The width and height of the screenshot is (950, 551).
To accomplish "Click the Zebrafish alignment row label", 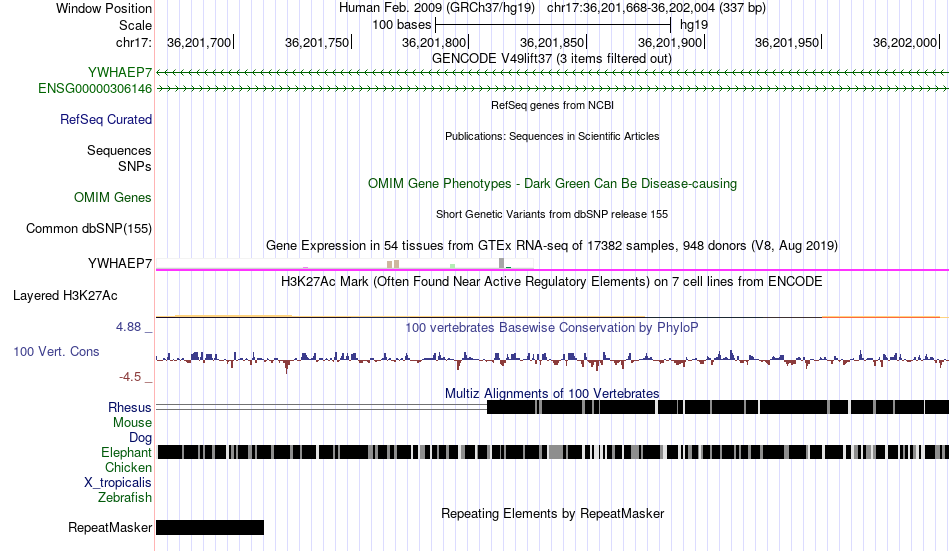I will point(125,497).
